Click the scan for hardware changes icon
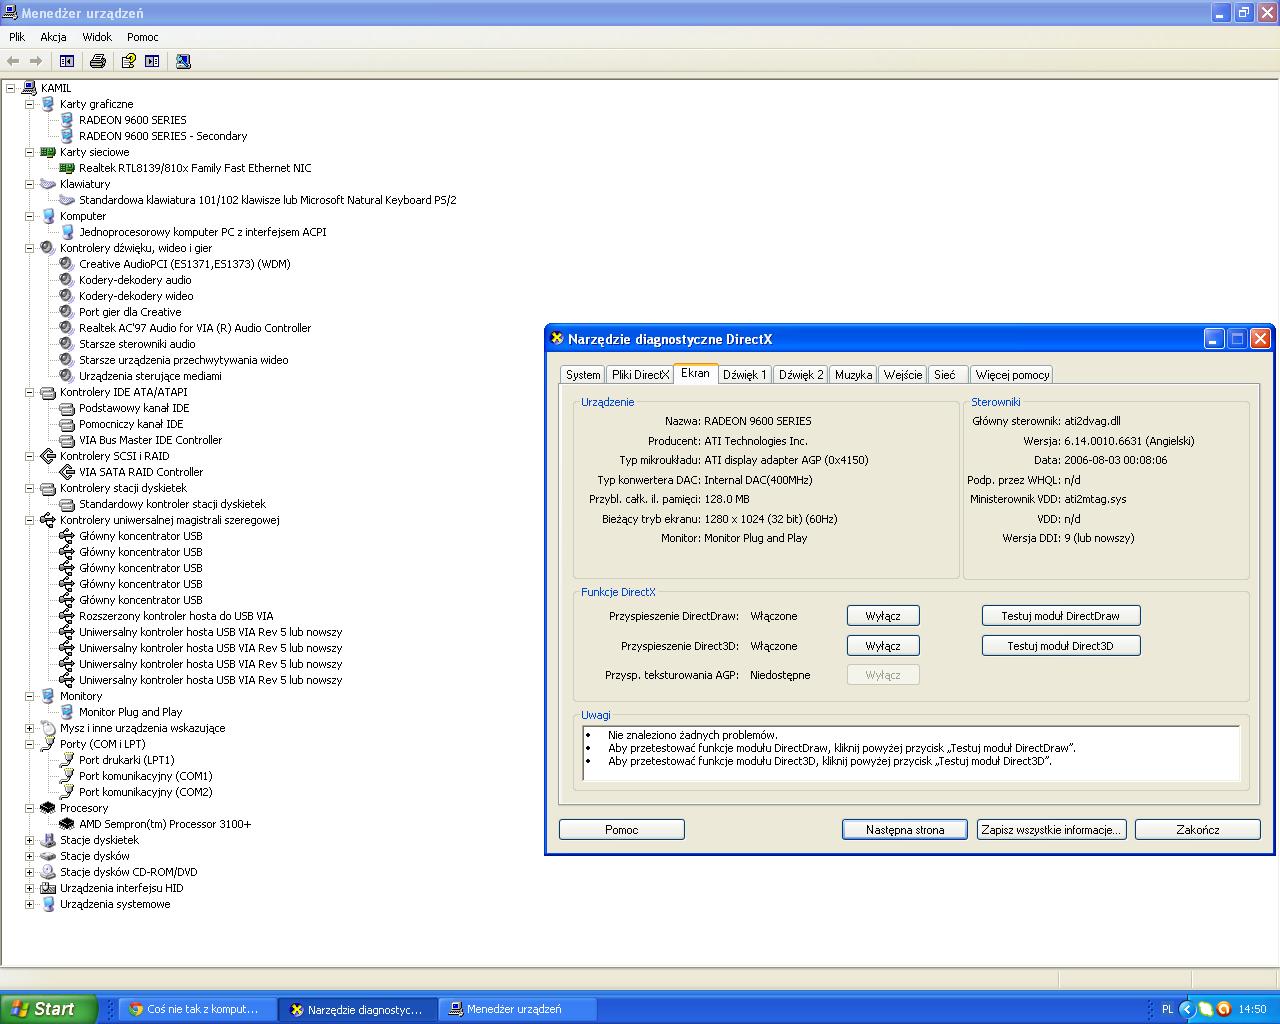 (183, 61)
